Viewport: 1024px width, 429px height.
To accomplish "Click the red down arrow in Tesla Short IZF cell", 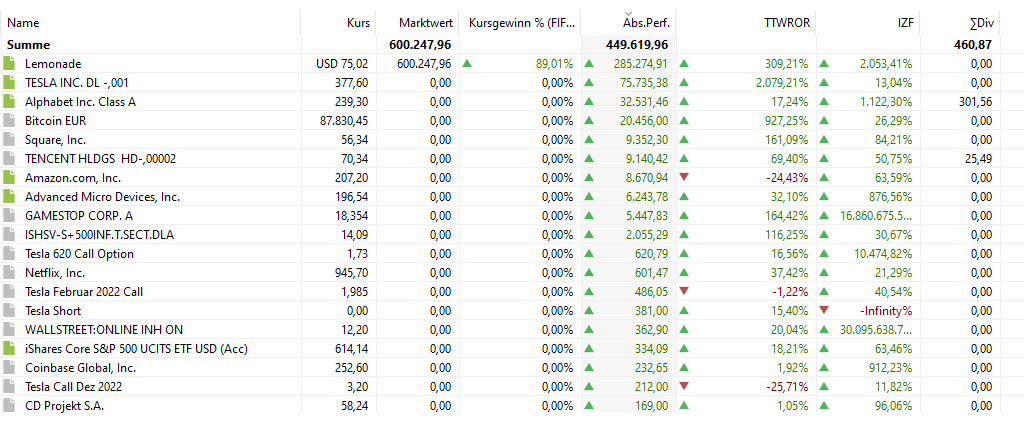I will (824, 311).
